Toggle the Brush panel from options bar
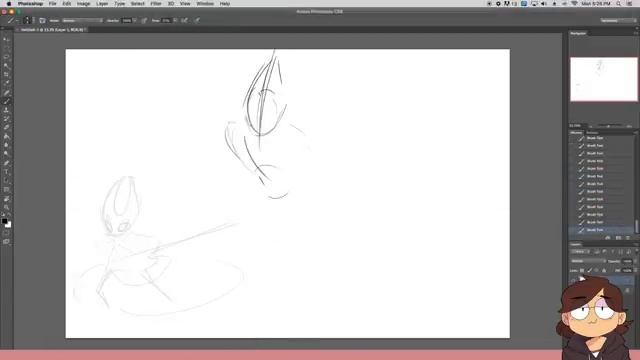Viewport: 640px width, 360px height. (x=42, y=20)
